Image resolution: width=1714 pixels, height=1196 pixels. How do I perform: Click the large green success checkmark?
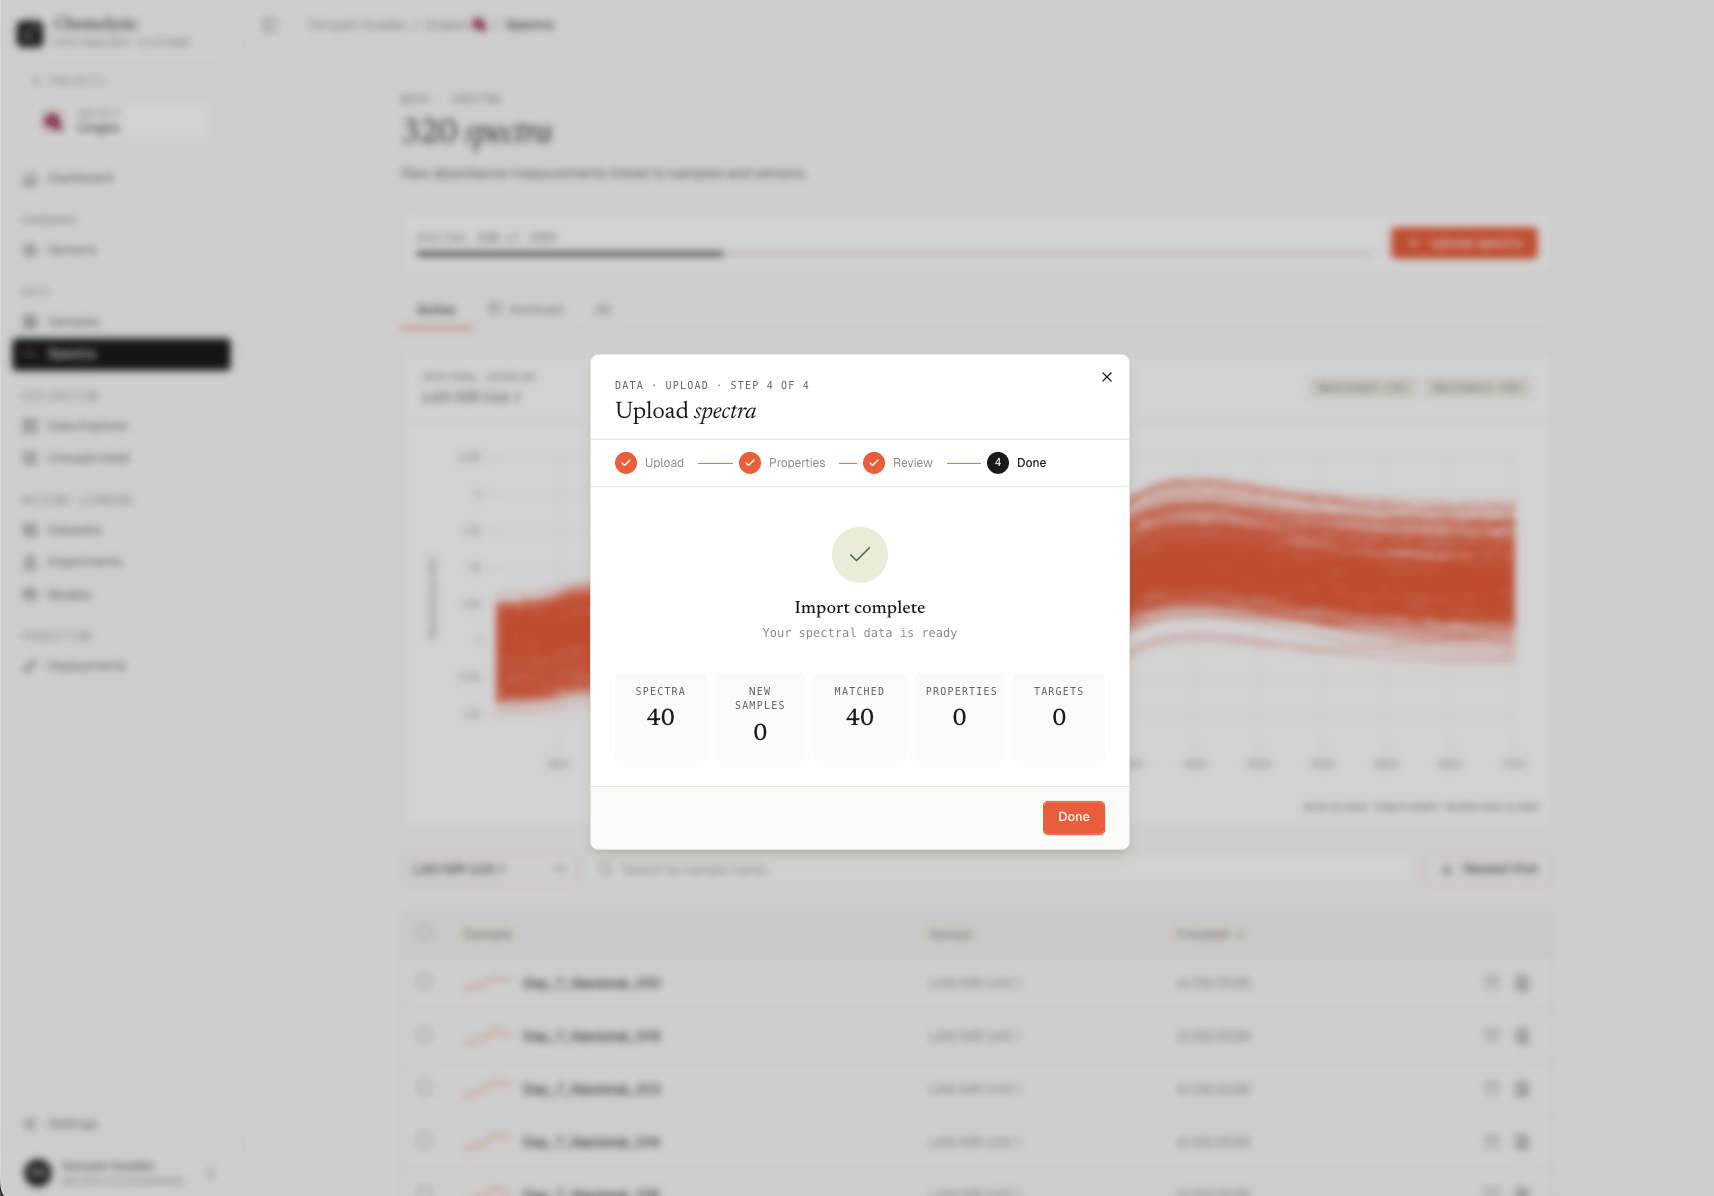[x=860, y=555]
